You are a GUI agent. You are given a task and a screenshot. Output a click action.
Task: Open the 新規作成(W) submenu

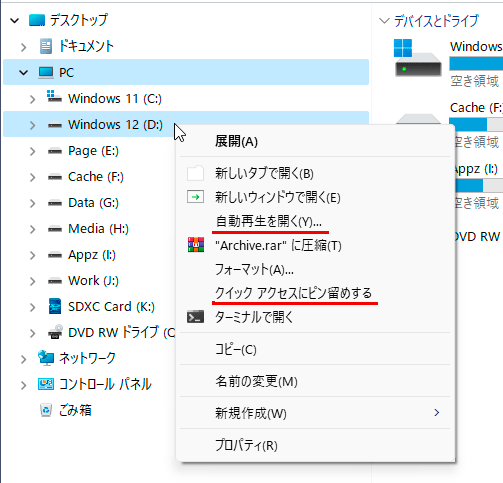point(315,413)
